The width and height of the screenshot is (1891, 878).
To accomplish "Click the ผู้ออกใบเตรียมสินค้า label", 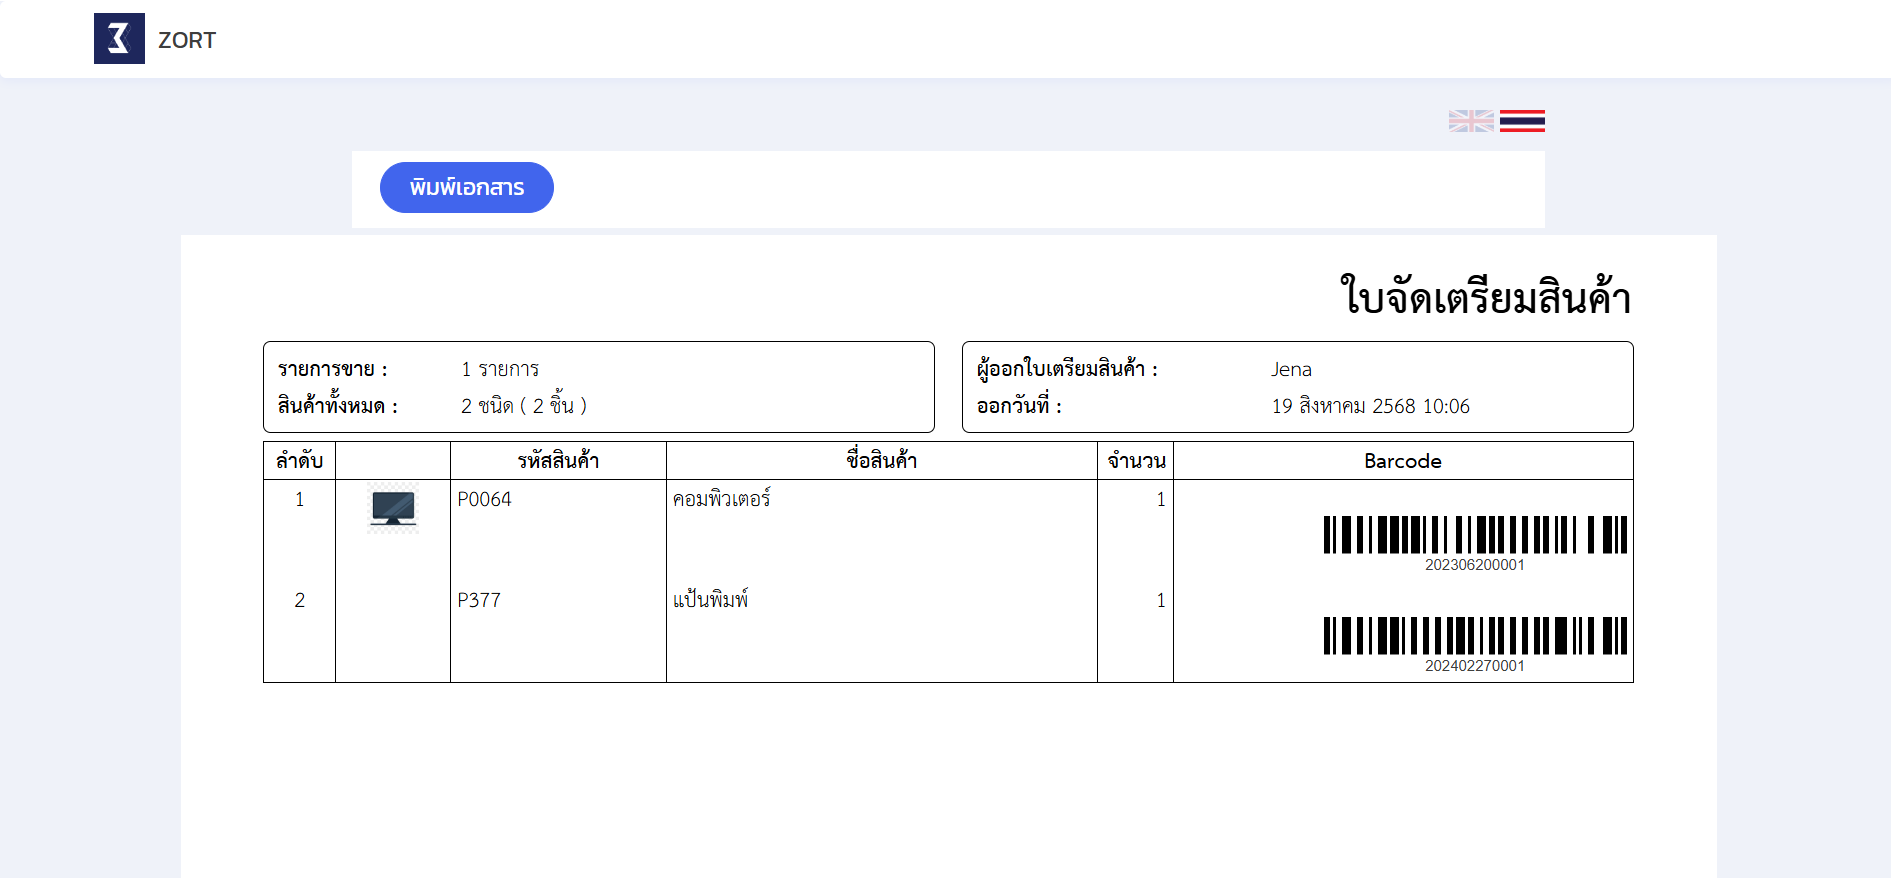I will tap(1067, 369).
